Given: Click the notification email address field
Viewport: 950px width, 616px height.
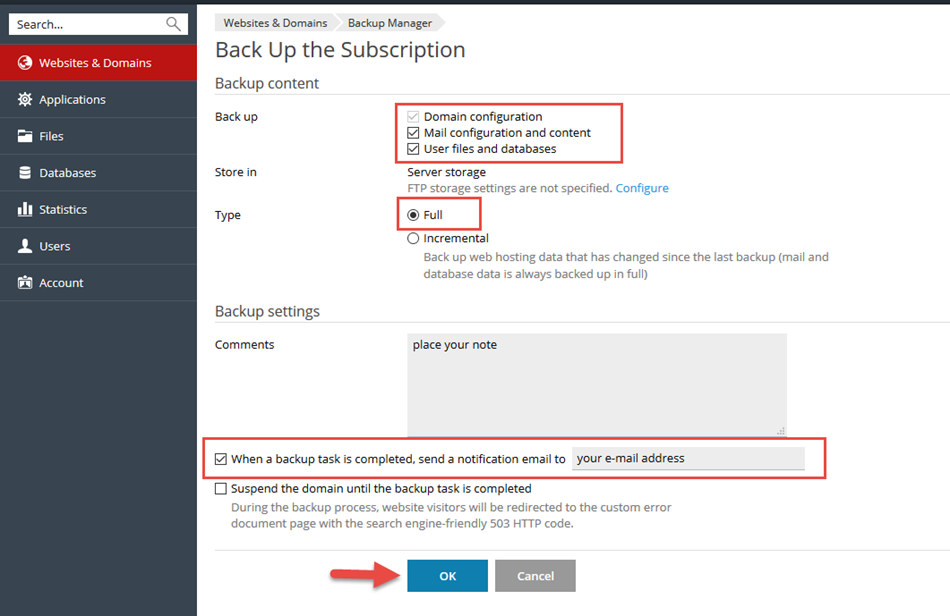Looking at the screenshot, I should coord(687,459).
